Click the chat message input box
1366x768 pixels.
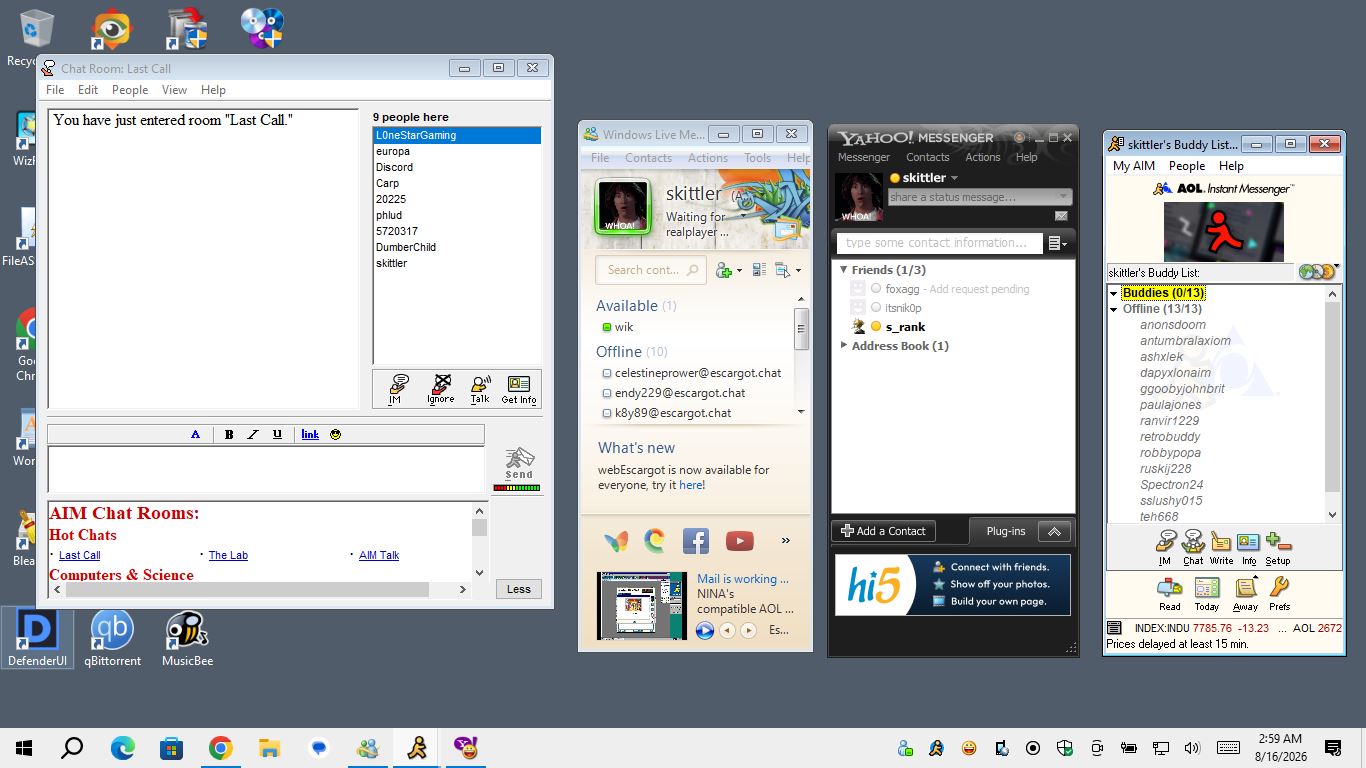pos(266,469)
